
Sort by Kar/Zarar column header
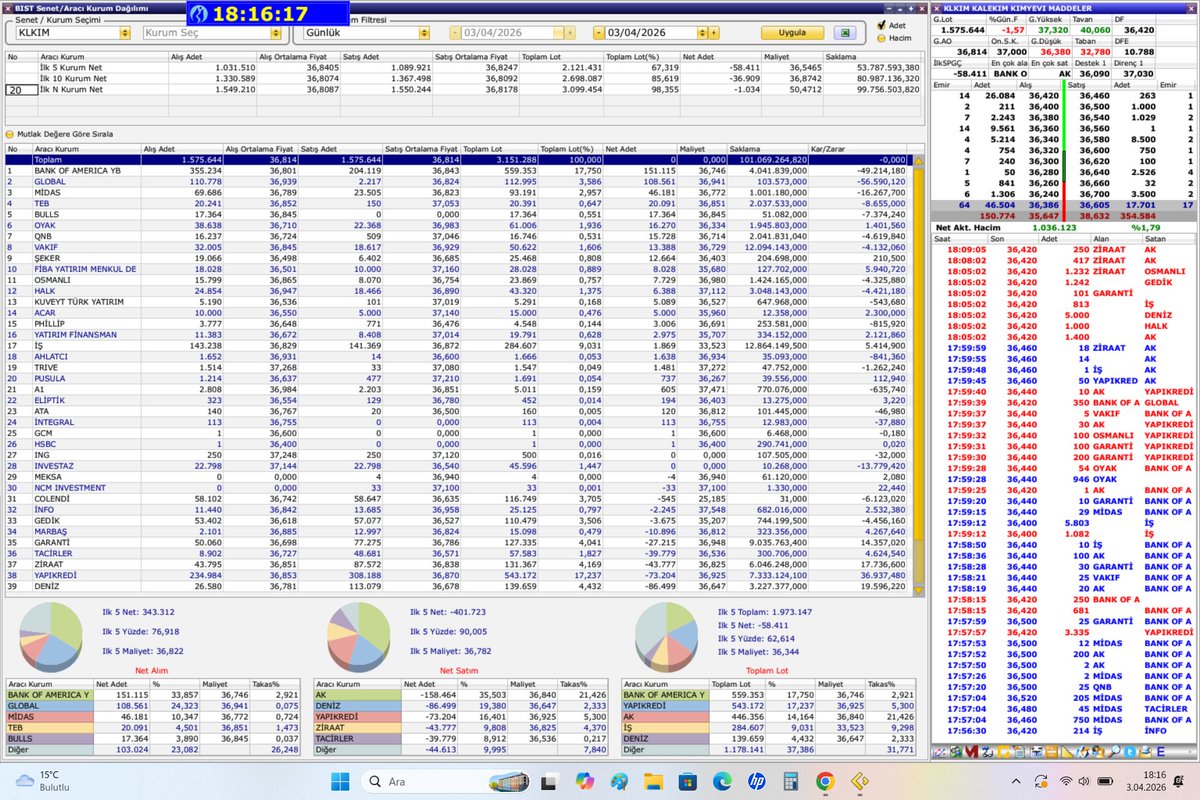coord(857,148)
